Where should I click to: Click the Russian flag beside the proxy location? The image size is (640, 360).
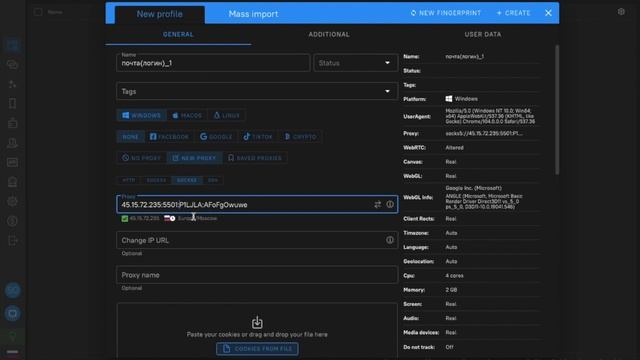tap(167, 218)
